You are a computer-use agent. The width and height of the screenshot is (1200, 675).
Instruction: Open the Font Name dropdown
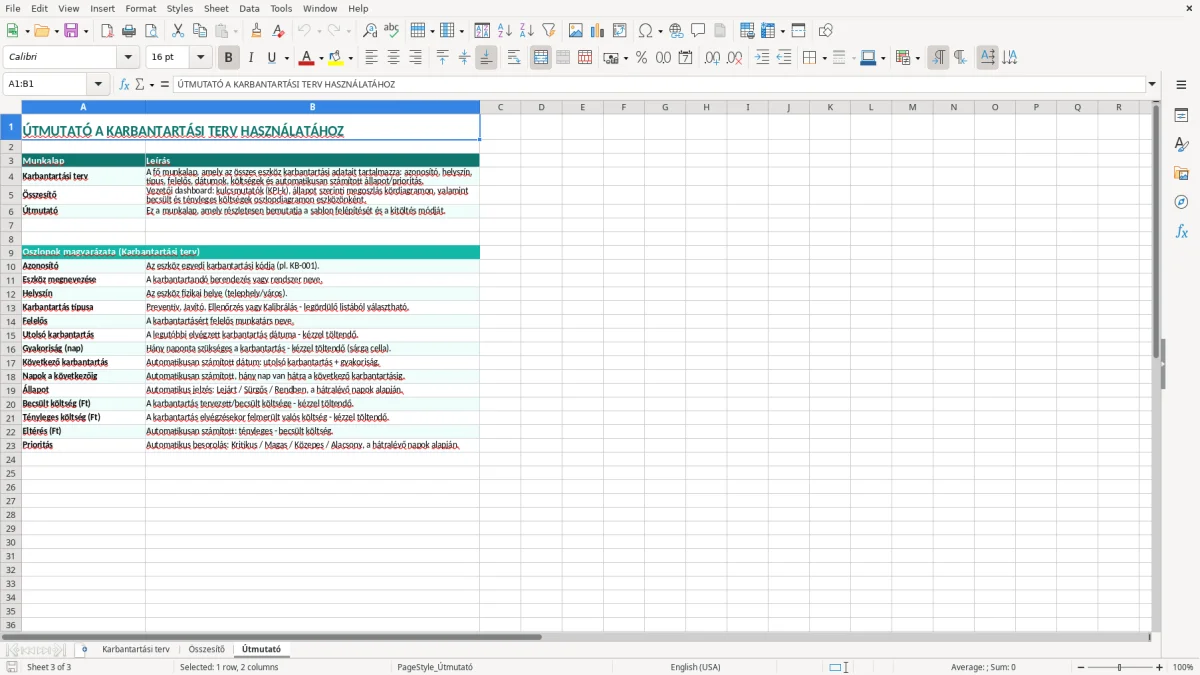point(128,58)
